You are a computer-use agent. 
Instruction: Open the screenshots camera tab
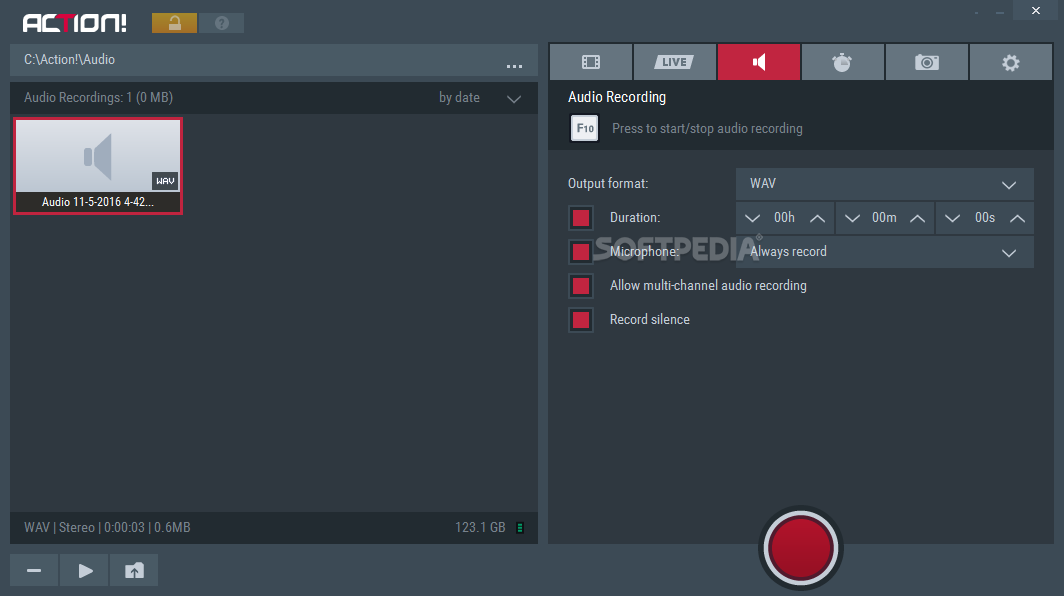click(x=927, y=62)
